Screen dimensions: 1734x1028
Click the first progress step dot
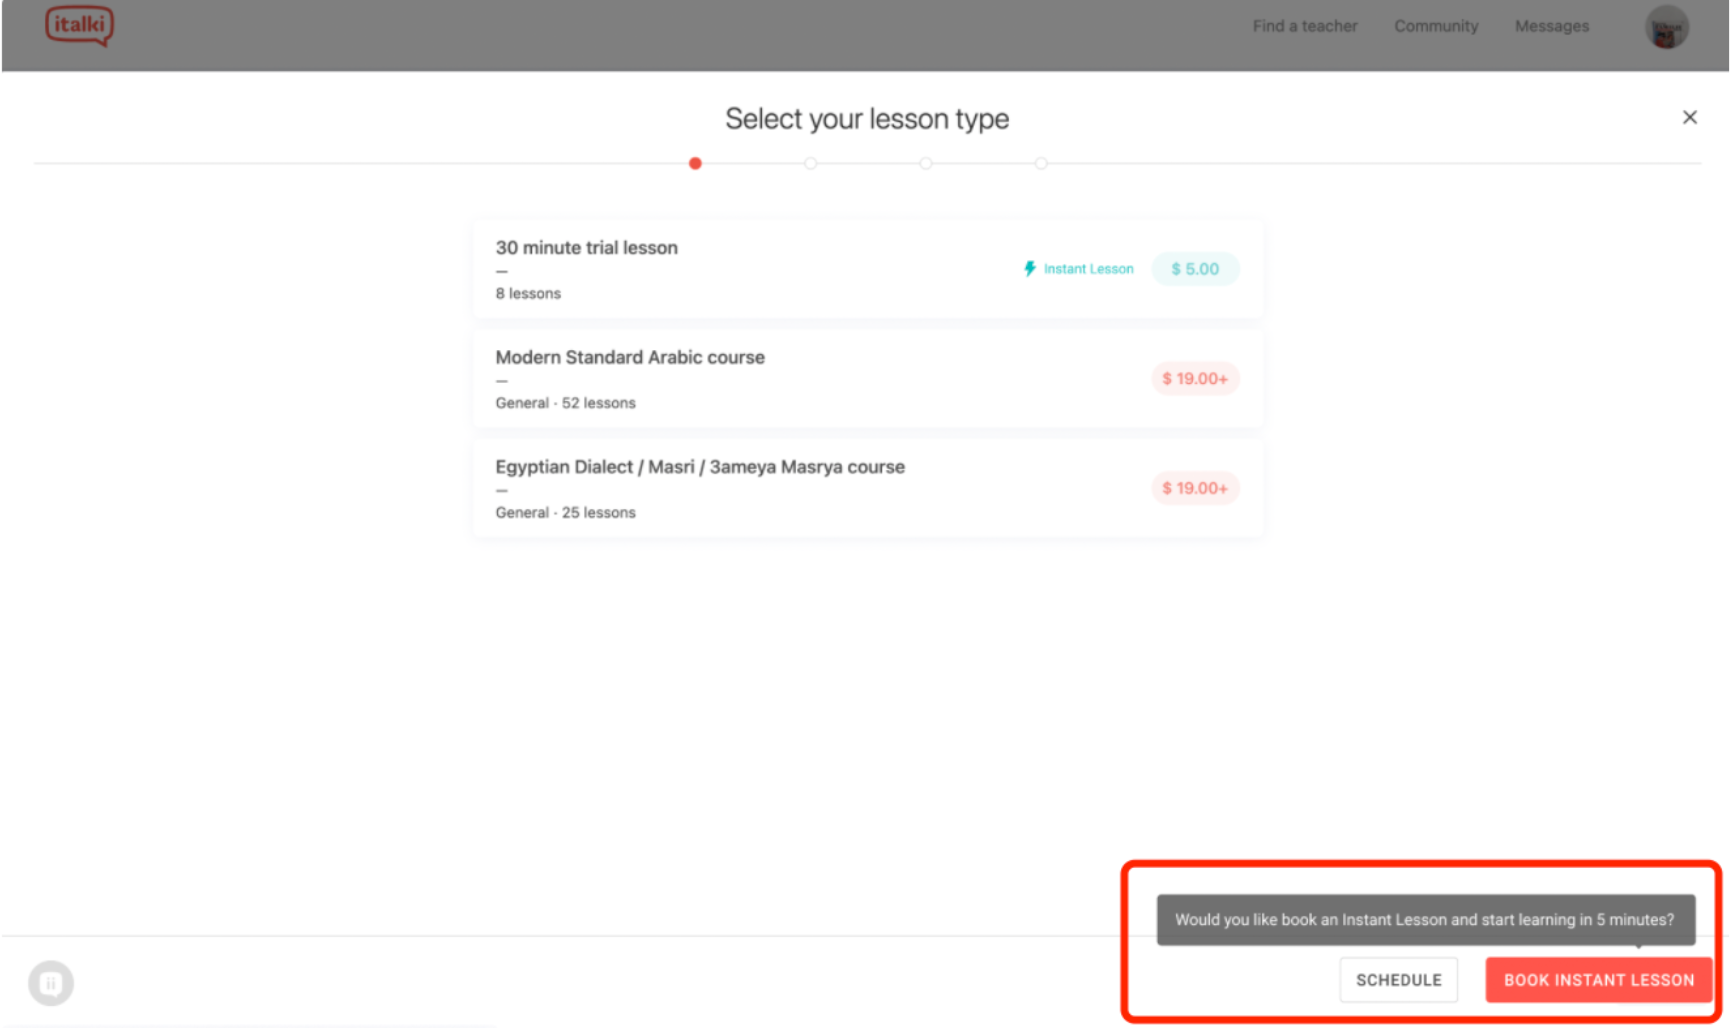(x=695, y=163)
